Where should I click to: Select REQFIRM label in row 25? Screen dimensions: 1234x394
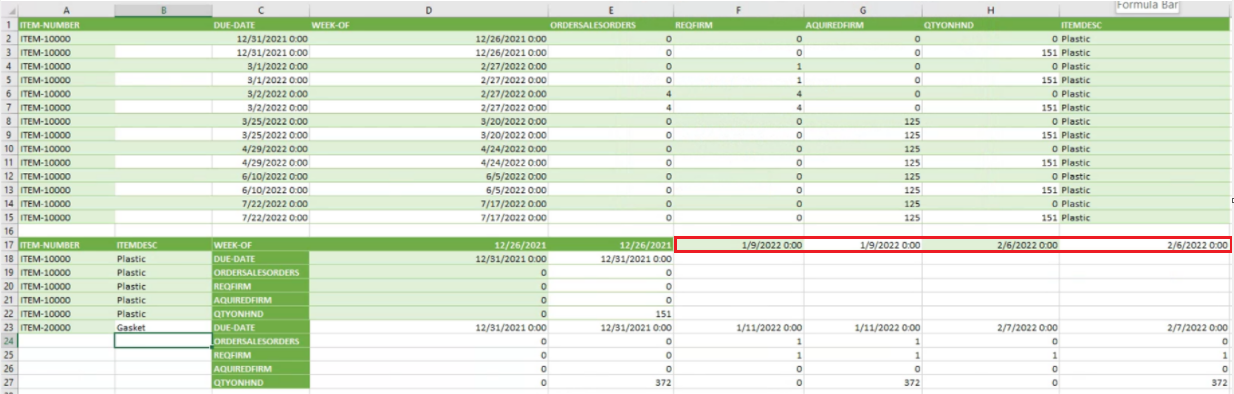click(260, 354)
